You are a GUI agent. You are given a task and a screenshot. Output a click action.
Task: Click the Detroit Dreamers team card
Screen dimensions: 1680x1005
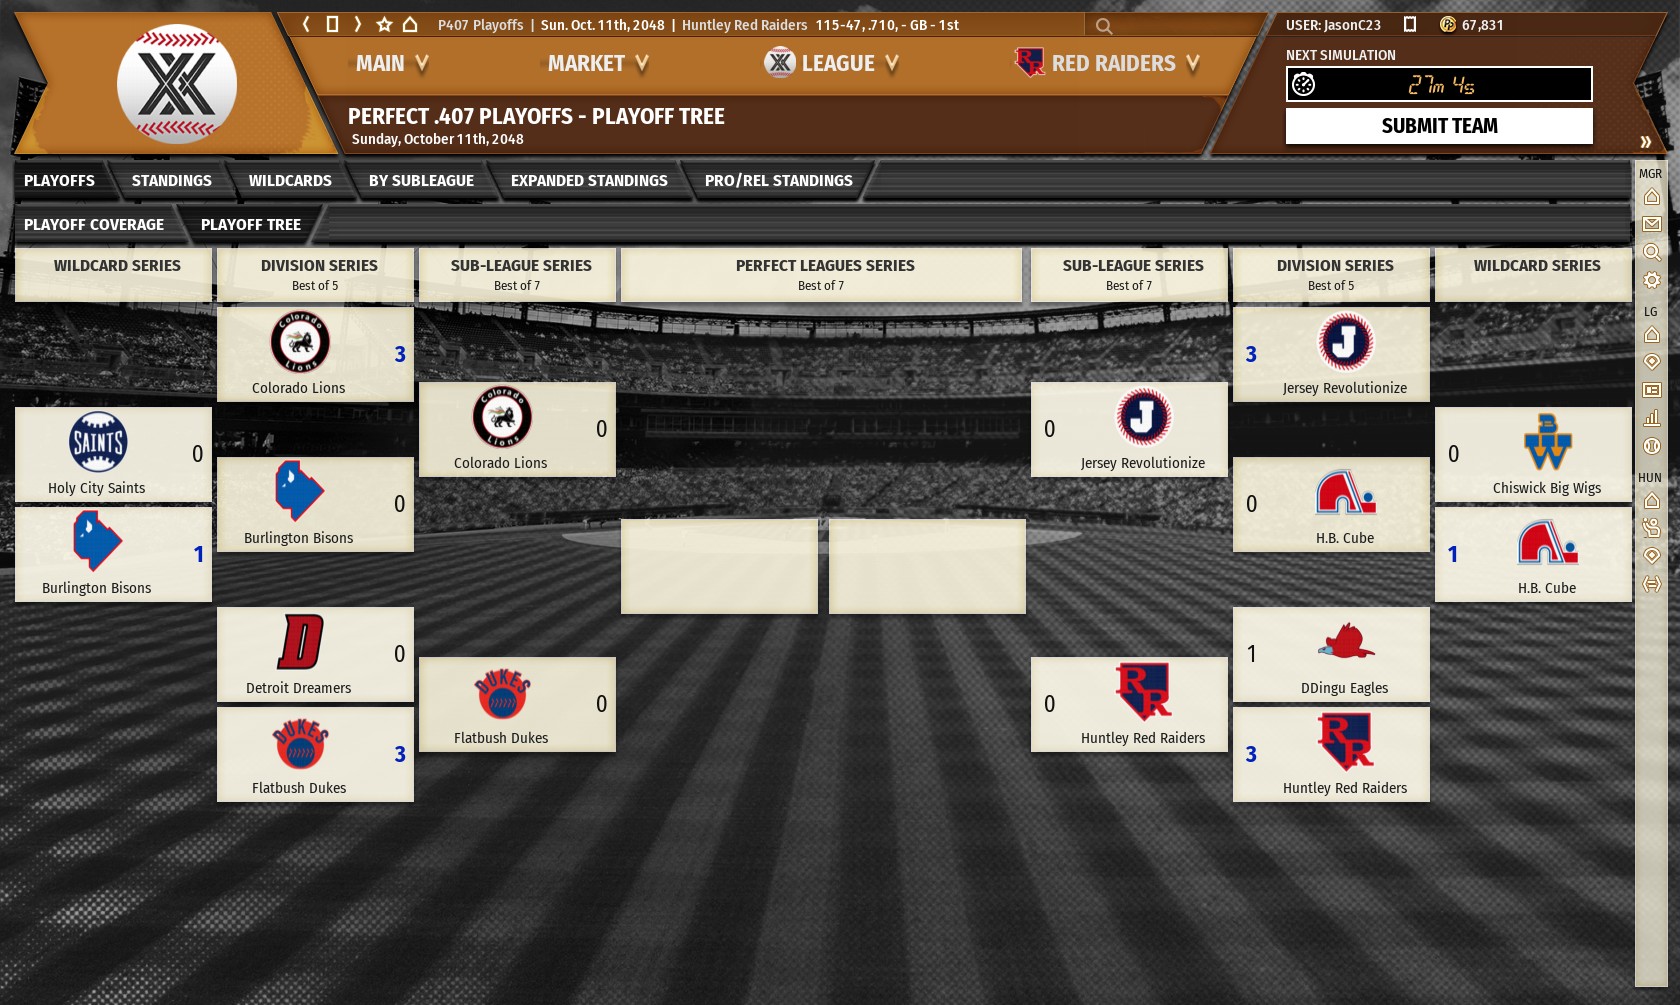point(315,654)
